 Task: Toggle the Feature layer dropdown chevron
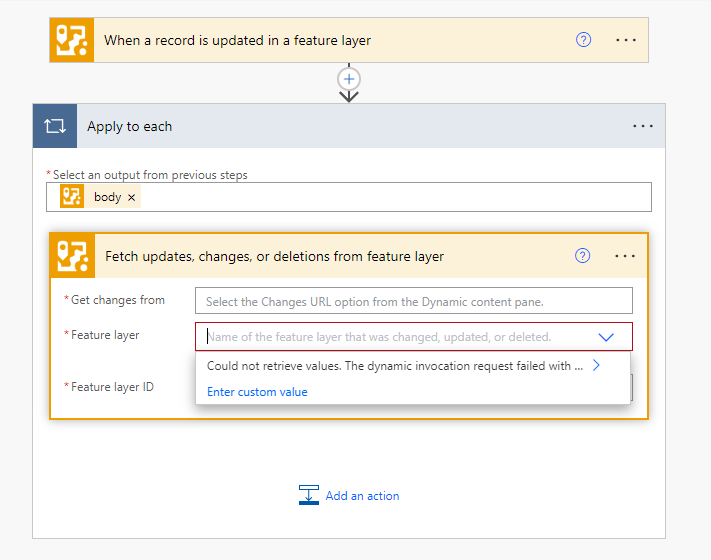tap(606, 337)
